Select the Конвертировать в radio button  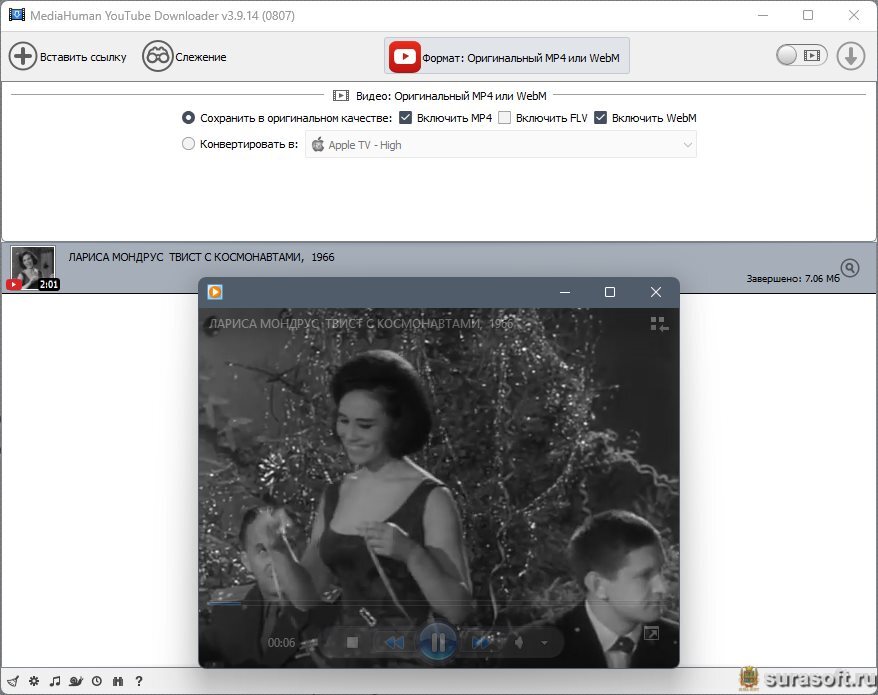pyautogui.click(x=188, y=144)
